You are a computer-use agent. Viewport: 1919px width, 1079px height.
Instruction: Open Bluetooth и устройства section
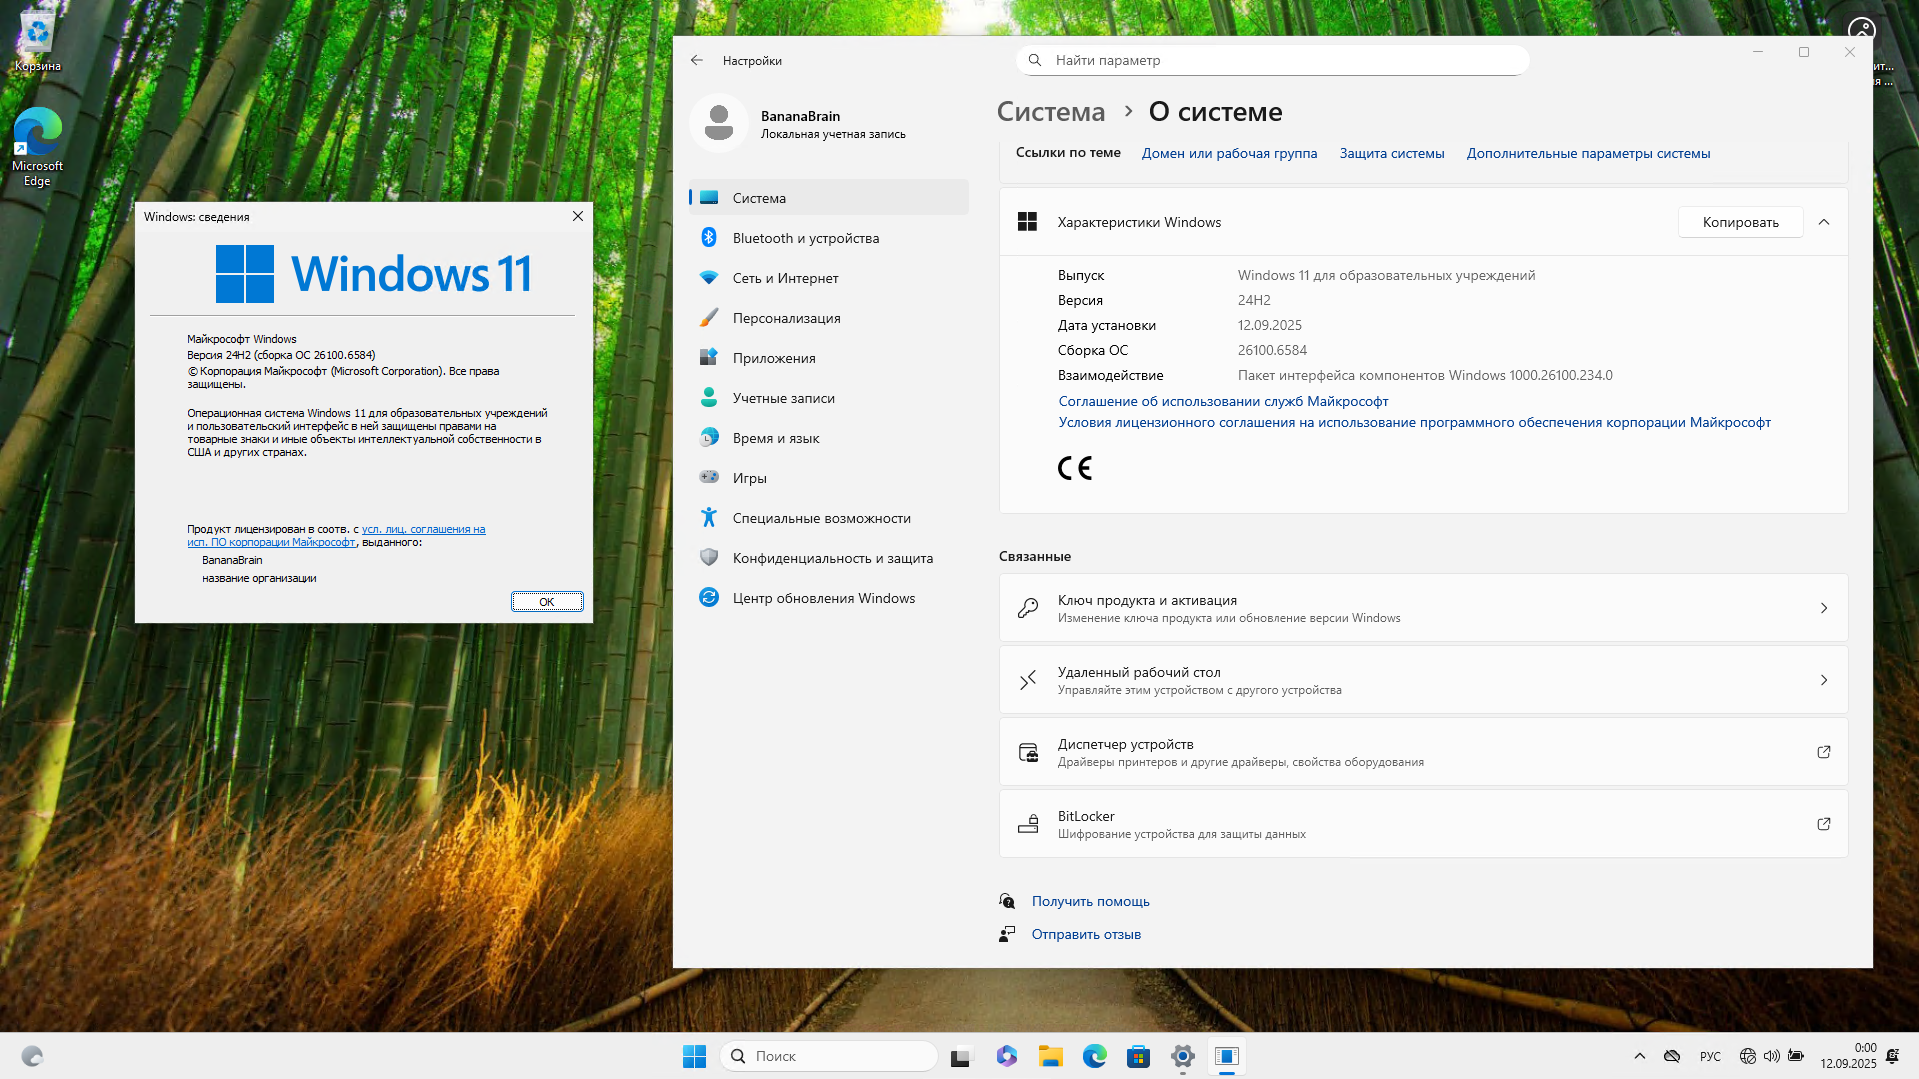pos(829,238)
